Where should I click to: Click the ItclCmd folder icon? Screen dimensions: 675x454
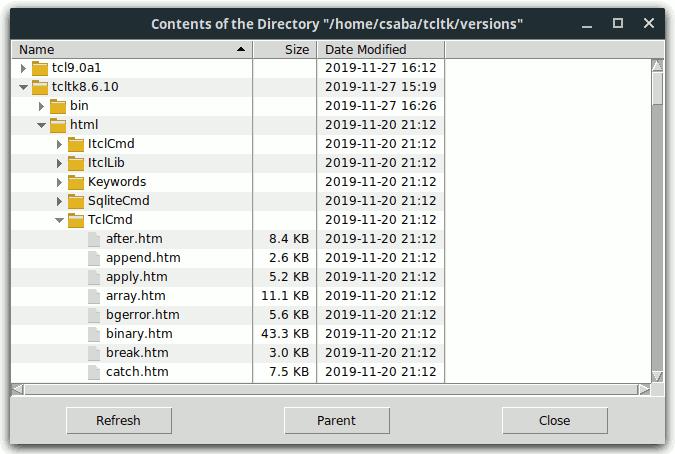tap(76, 144)
